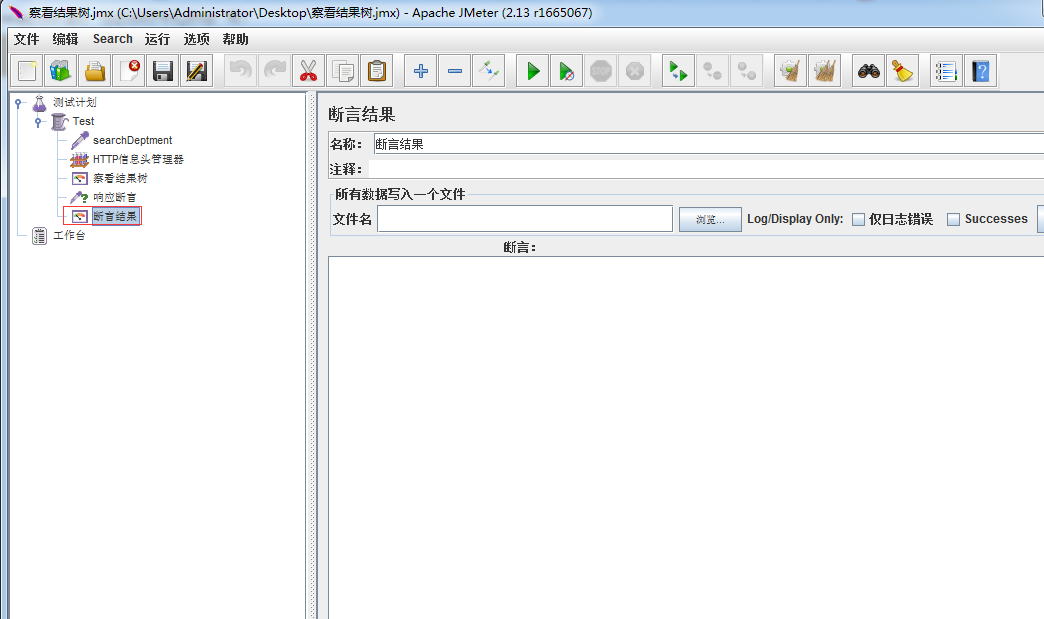Click the Close test plan icon

click(129, 71)
